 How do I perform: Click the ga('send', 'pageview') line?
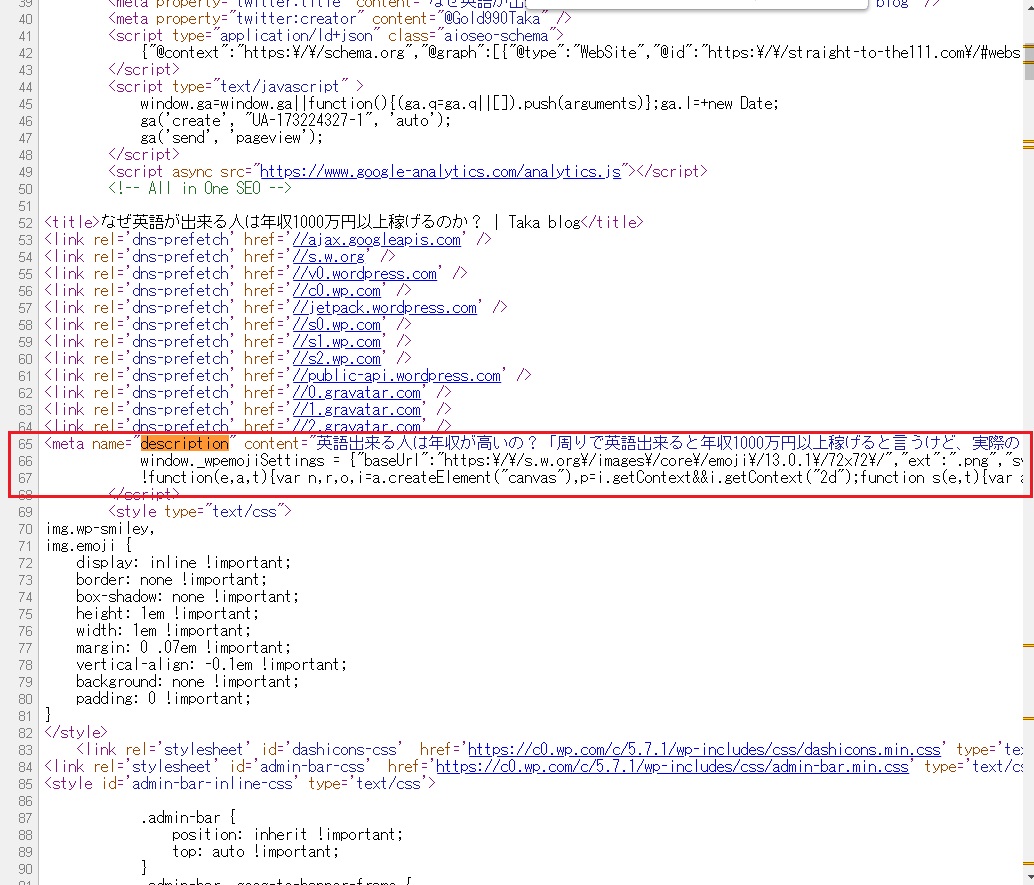[x=231, y=138]
